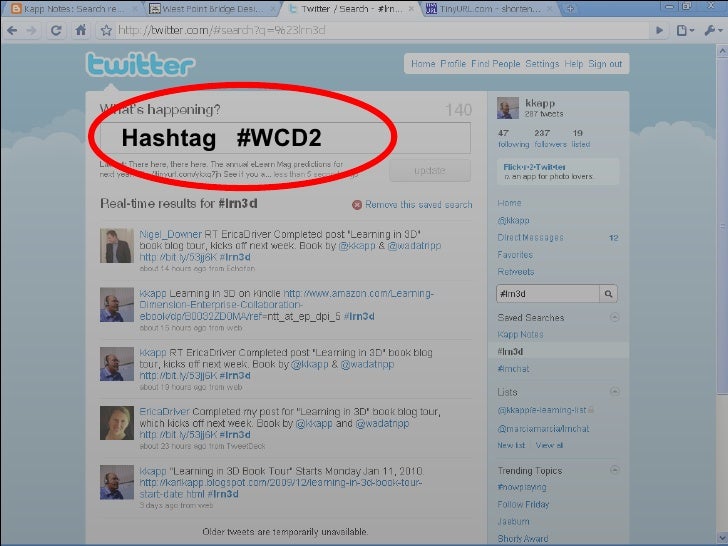Bookmark page with star icon
Image resolution: width=728 pixels, height=546 pixels.
[x=106, y=31]
